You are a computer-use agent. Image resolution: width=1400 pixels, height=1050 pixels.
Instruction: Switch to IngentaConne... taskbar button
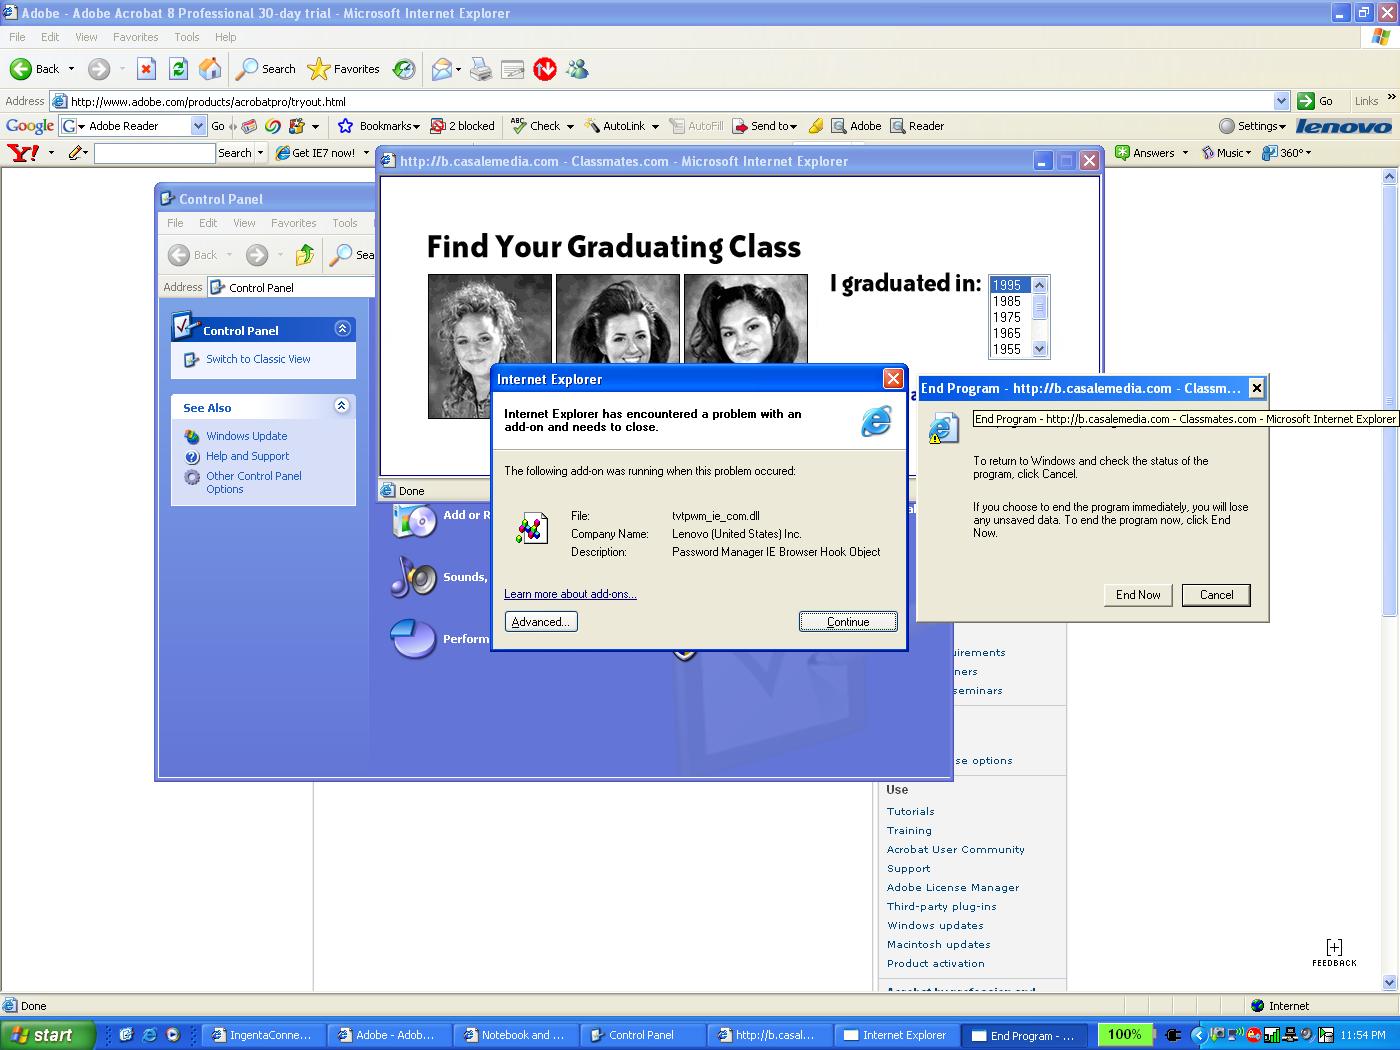click(x=263, y=1035)
